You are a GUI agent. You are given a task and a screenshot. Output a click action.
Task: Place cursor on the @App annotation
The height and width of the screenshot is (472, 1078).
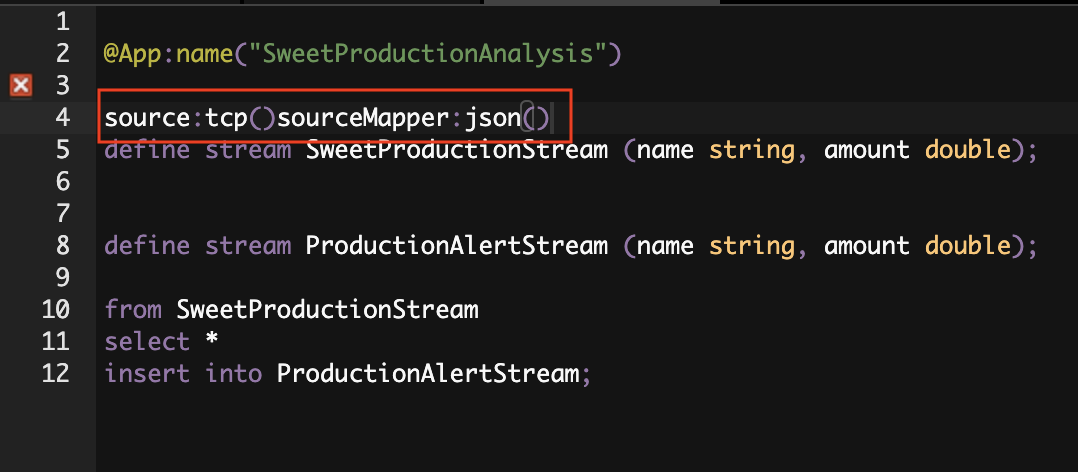(133, 54)
